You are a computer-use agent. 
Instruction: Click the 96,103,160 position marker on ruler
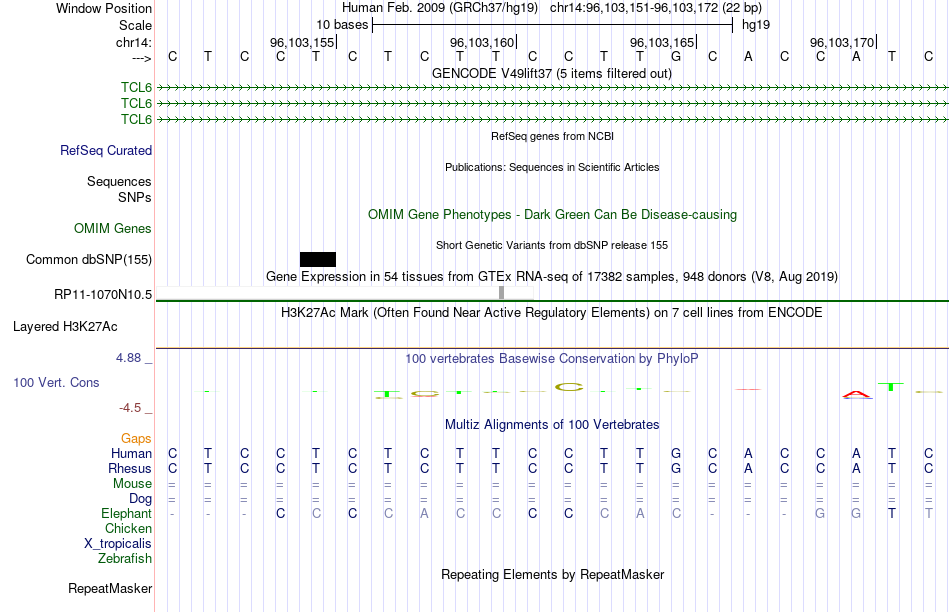(483, 42)
